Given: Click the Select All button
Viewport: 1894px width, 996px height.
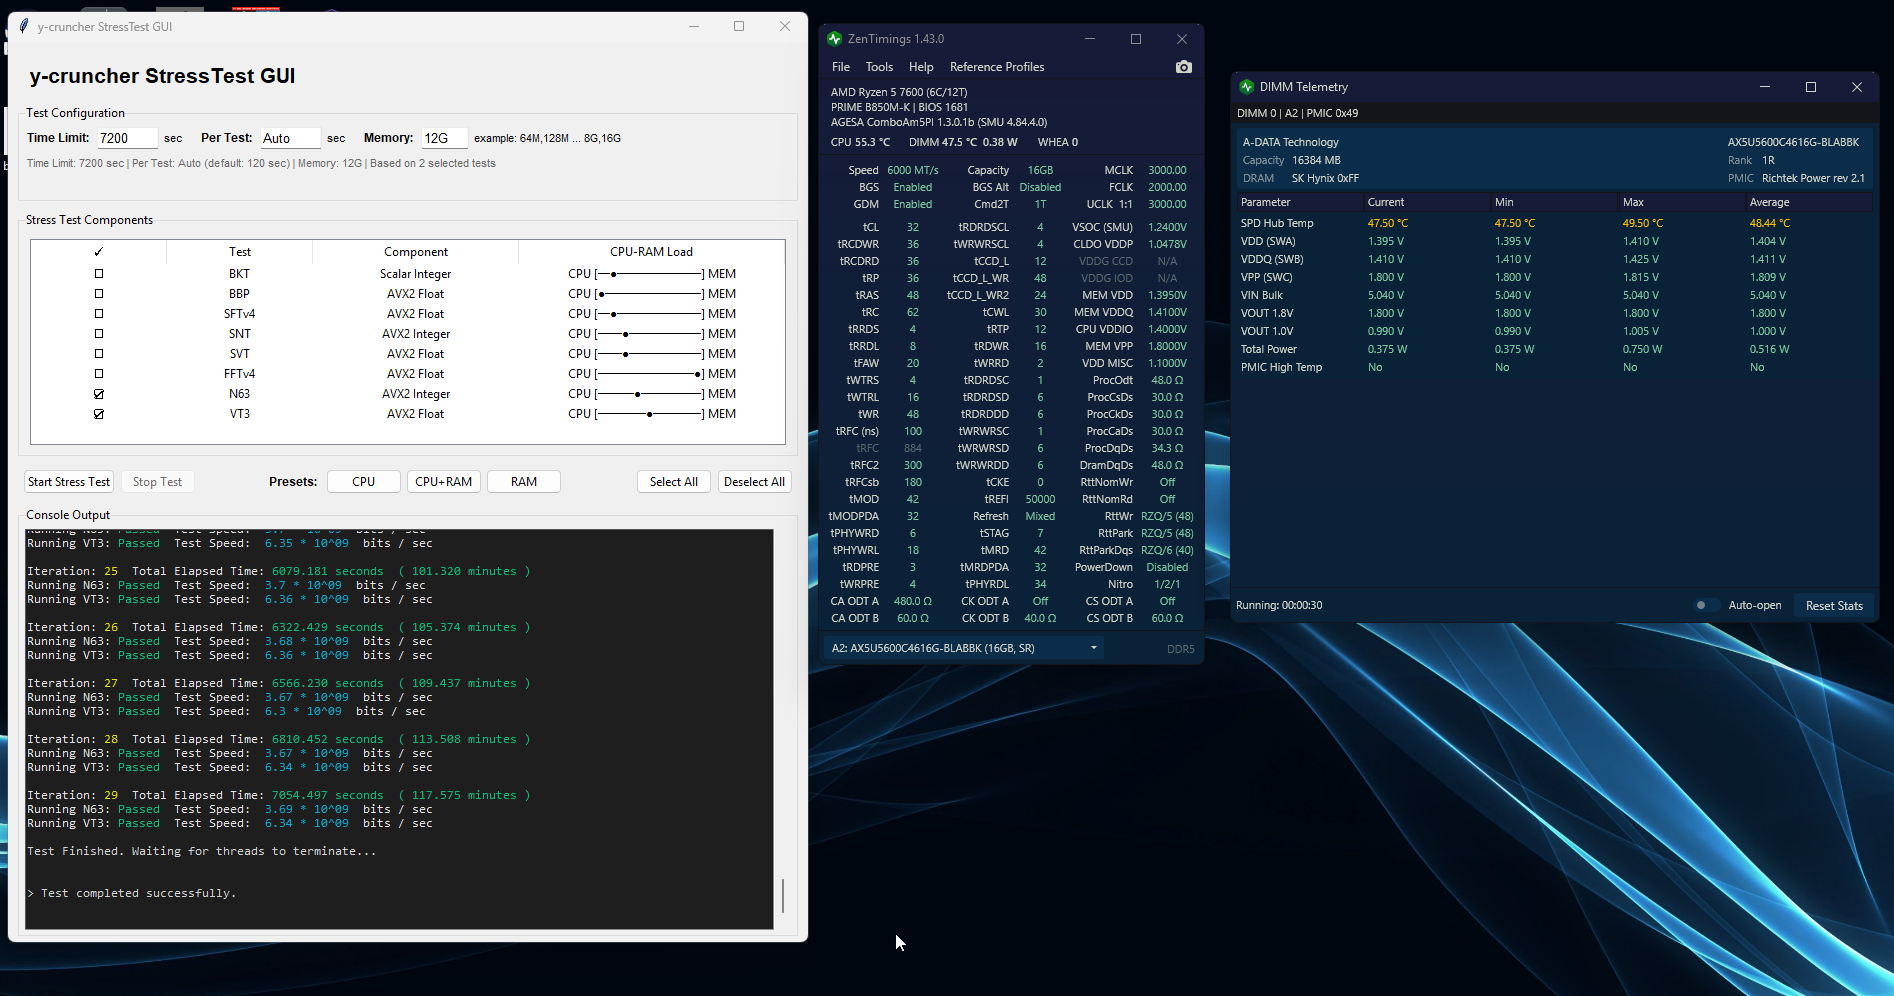Looking at the screenshot, I should [674, 482].
